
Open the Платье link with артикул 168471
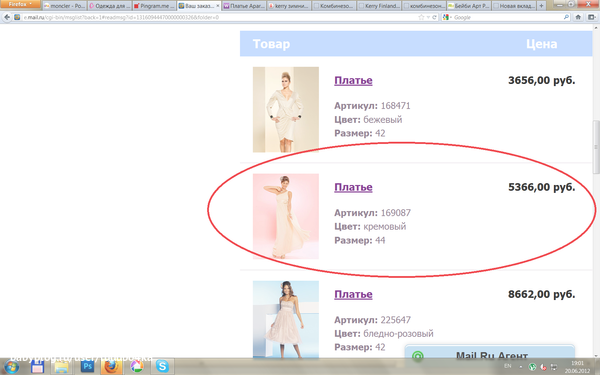[x=353, y=80]
